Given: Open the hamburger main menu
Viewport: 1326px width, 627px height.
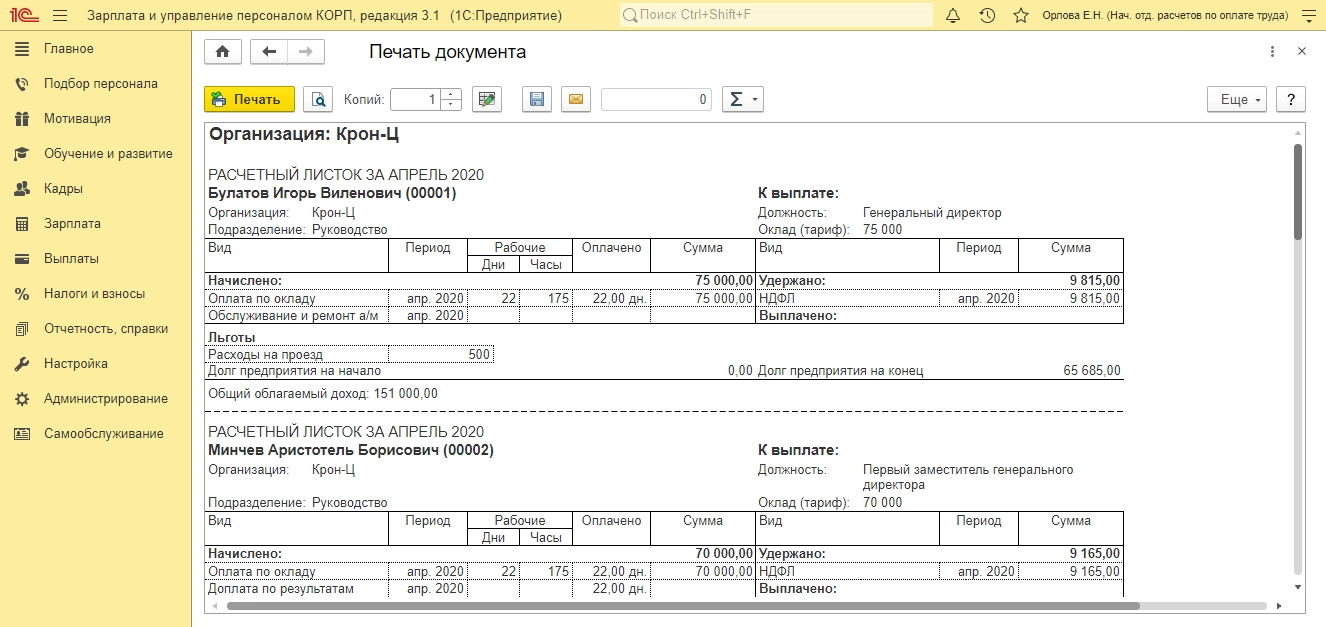Looking at the screenshot, I should 60,16.
